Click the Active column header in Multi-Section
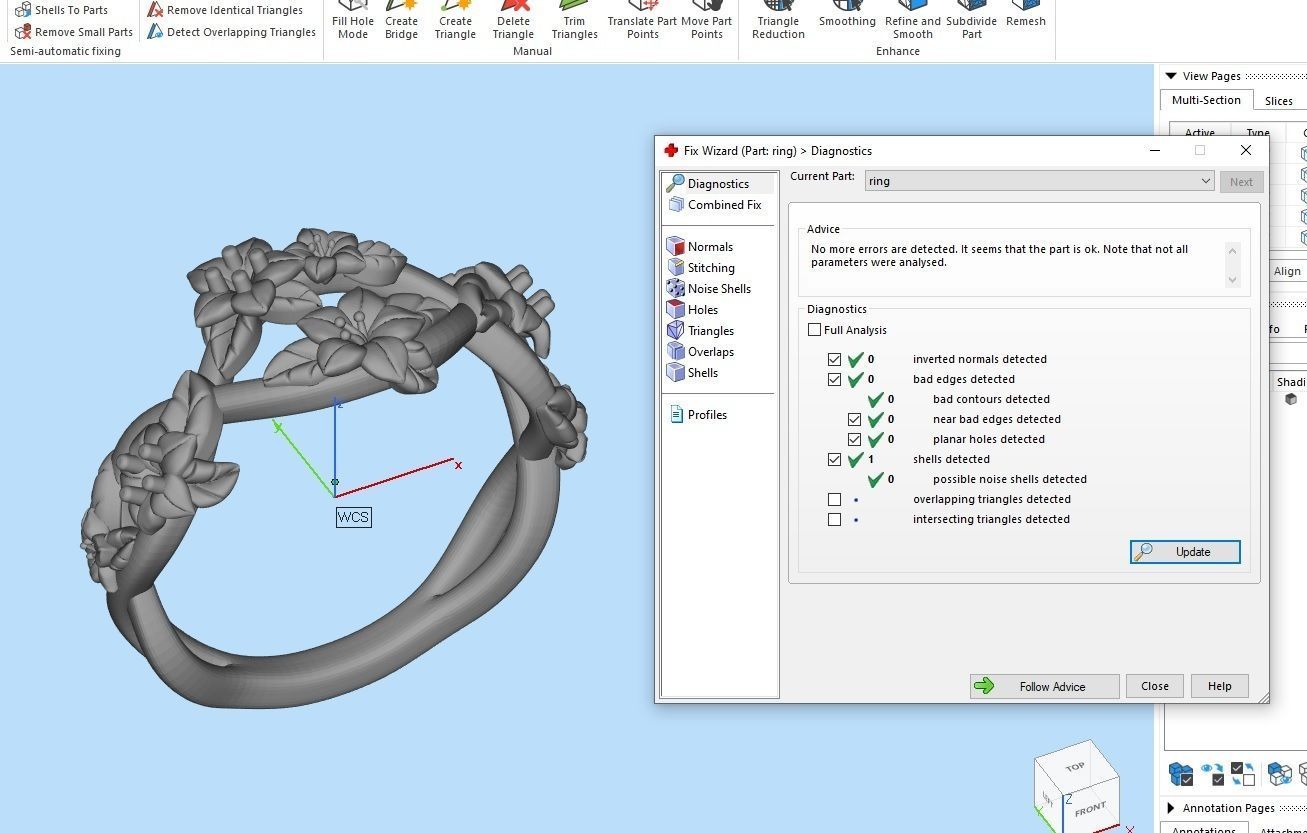Screen dimensions: 1307x833 click(x=1199, y=133)
